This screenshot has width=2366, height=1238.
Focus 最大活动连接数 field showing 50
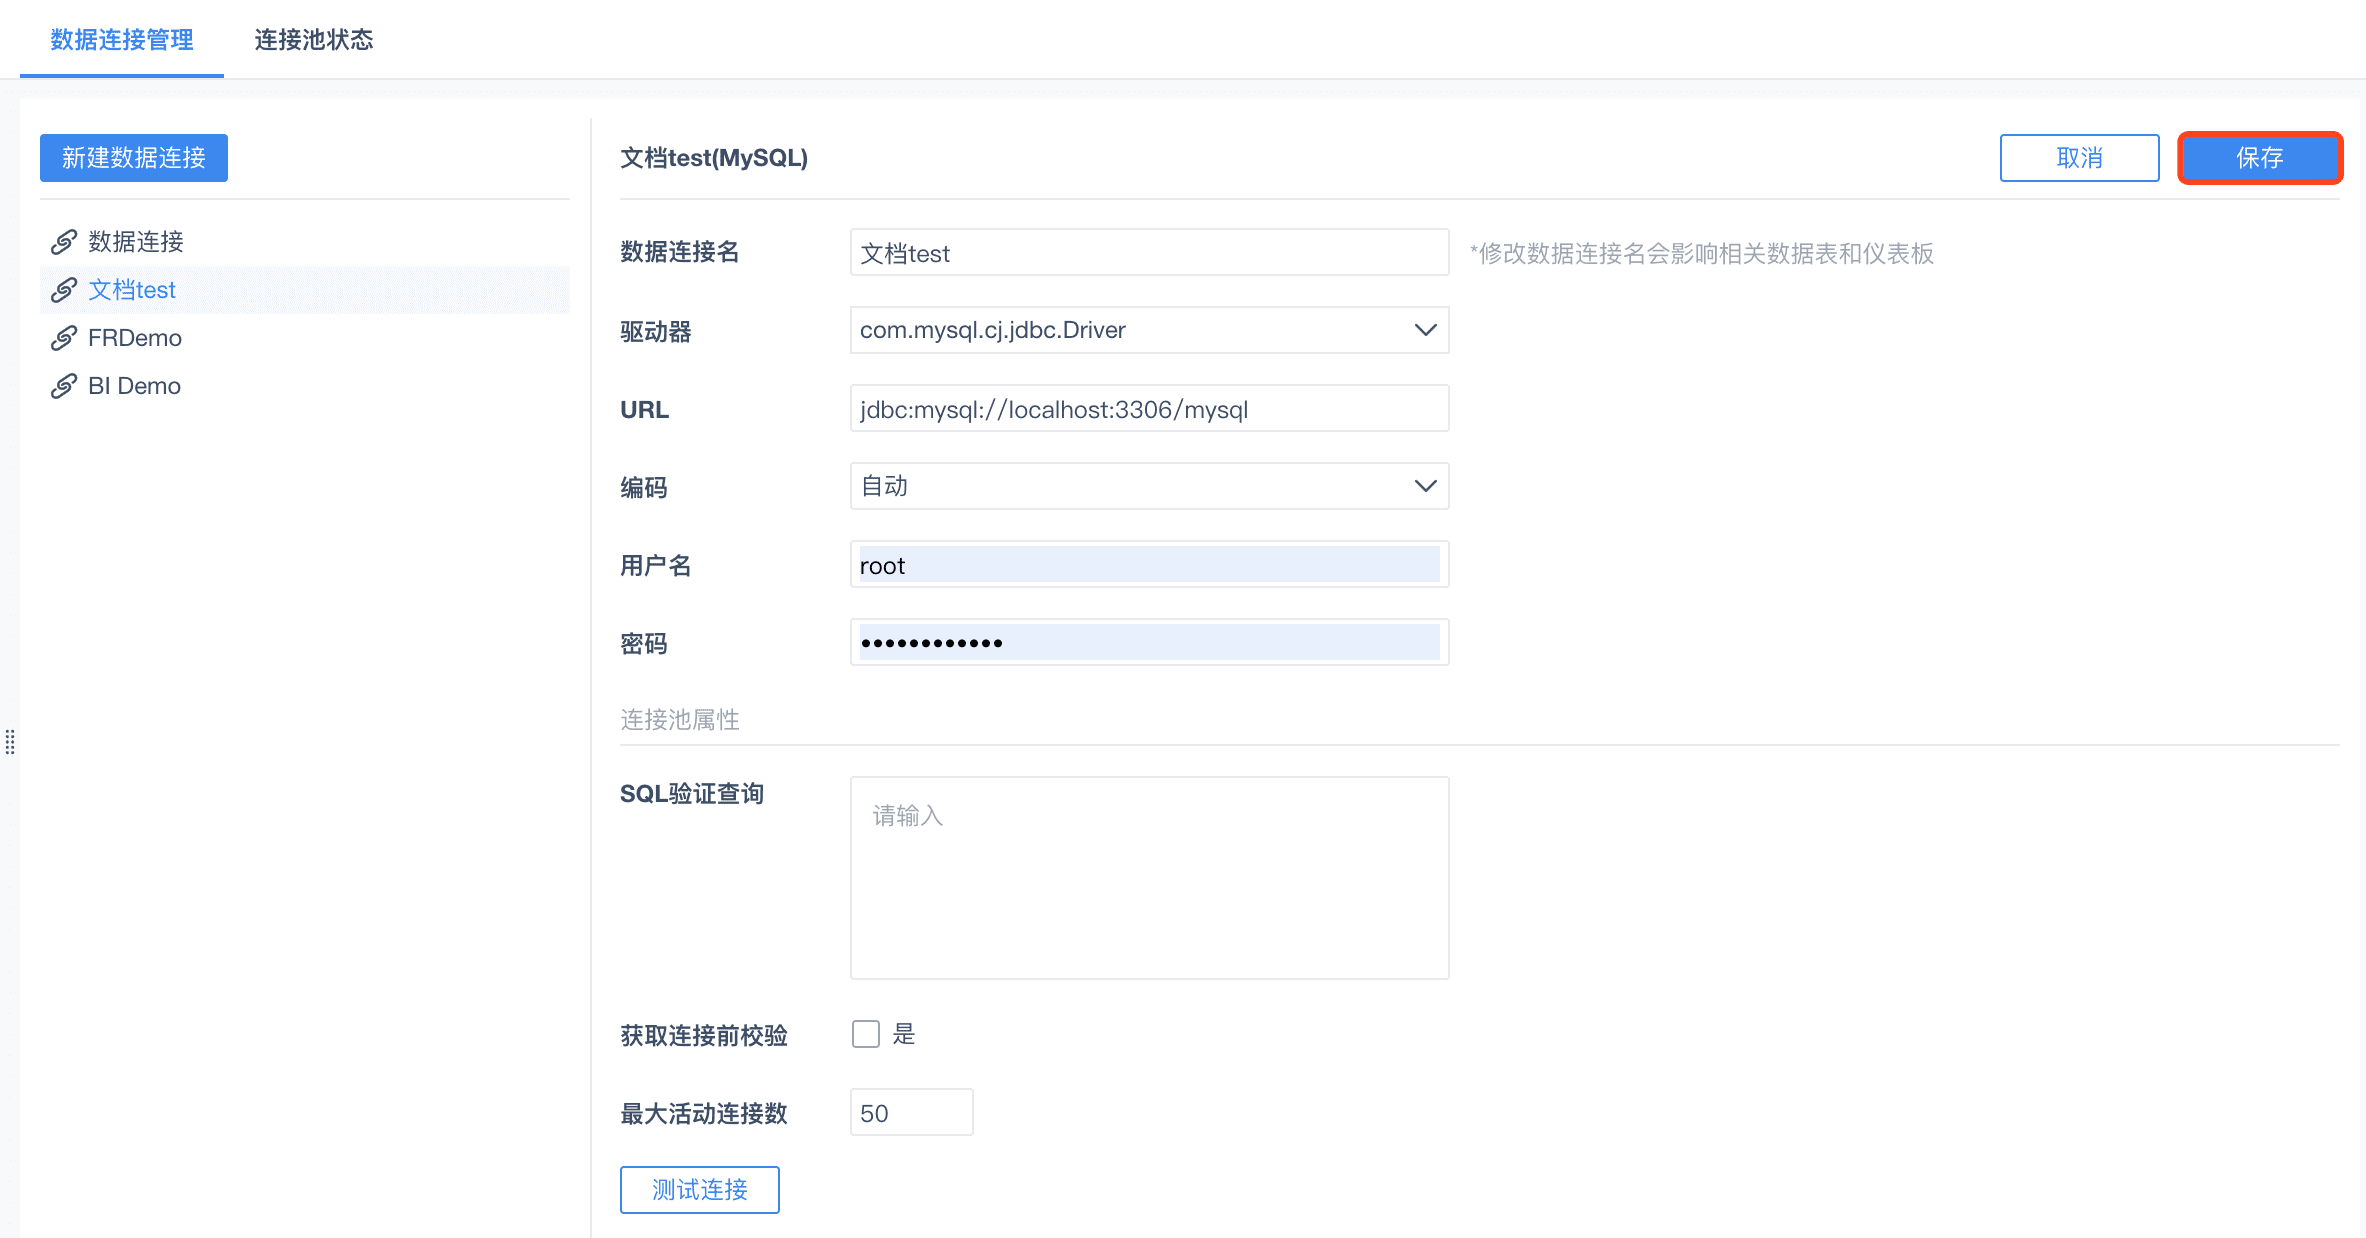[910, 1113]
